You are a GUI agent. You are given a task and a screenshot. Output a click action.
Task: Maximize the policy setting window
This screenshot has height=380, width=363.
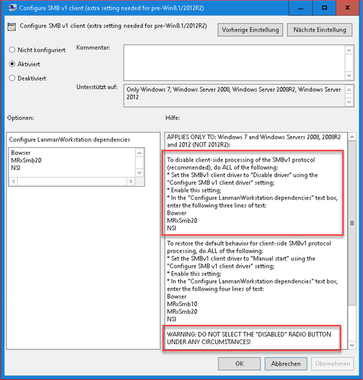coord(324,8)
